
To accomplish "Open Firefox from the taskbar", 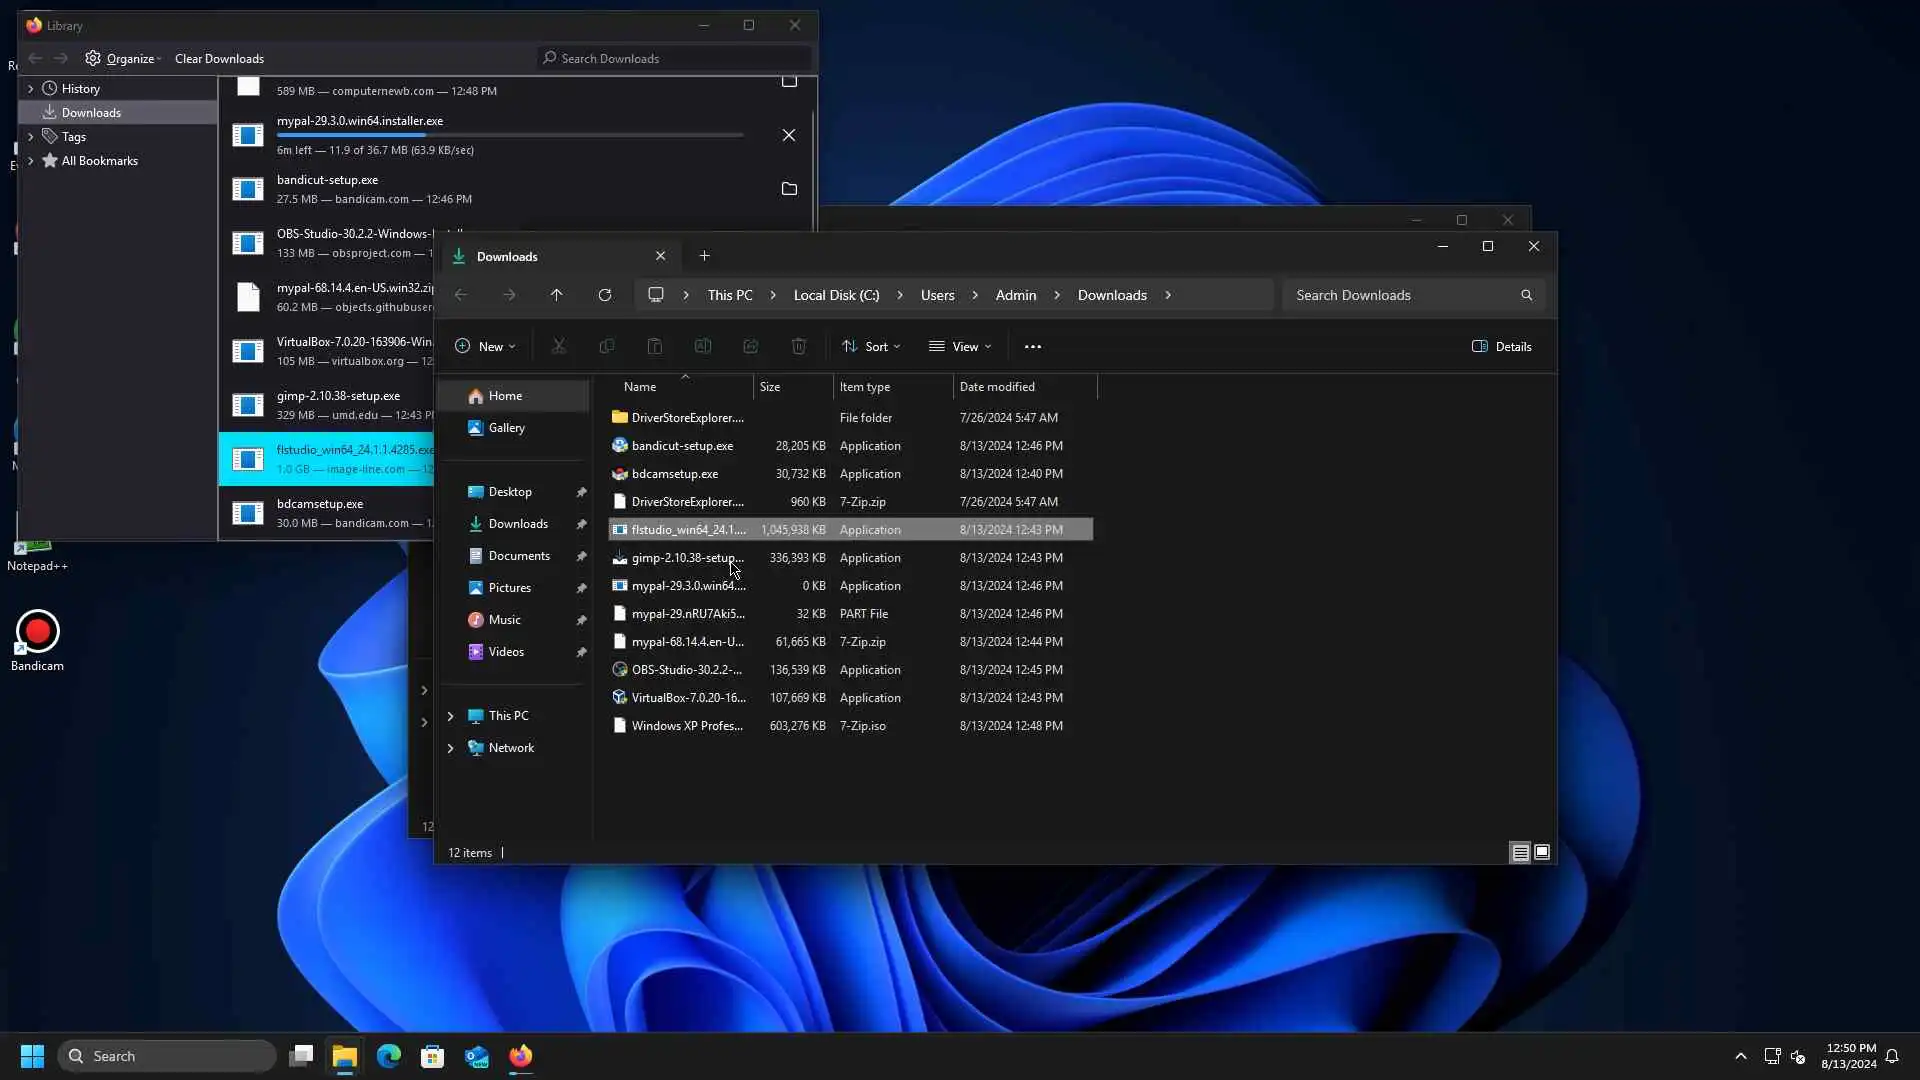I will [521, 1056].
